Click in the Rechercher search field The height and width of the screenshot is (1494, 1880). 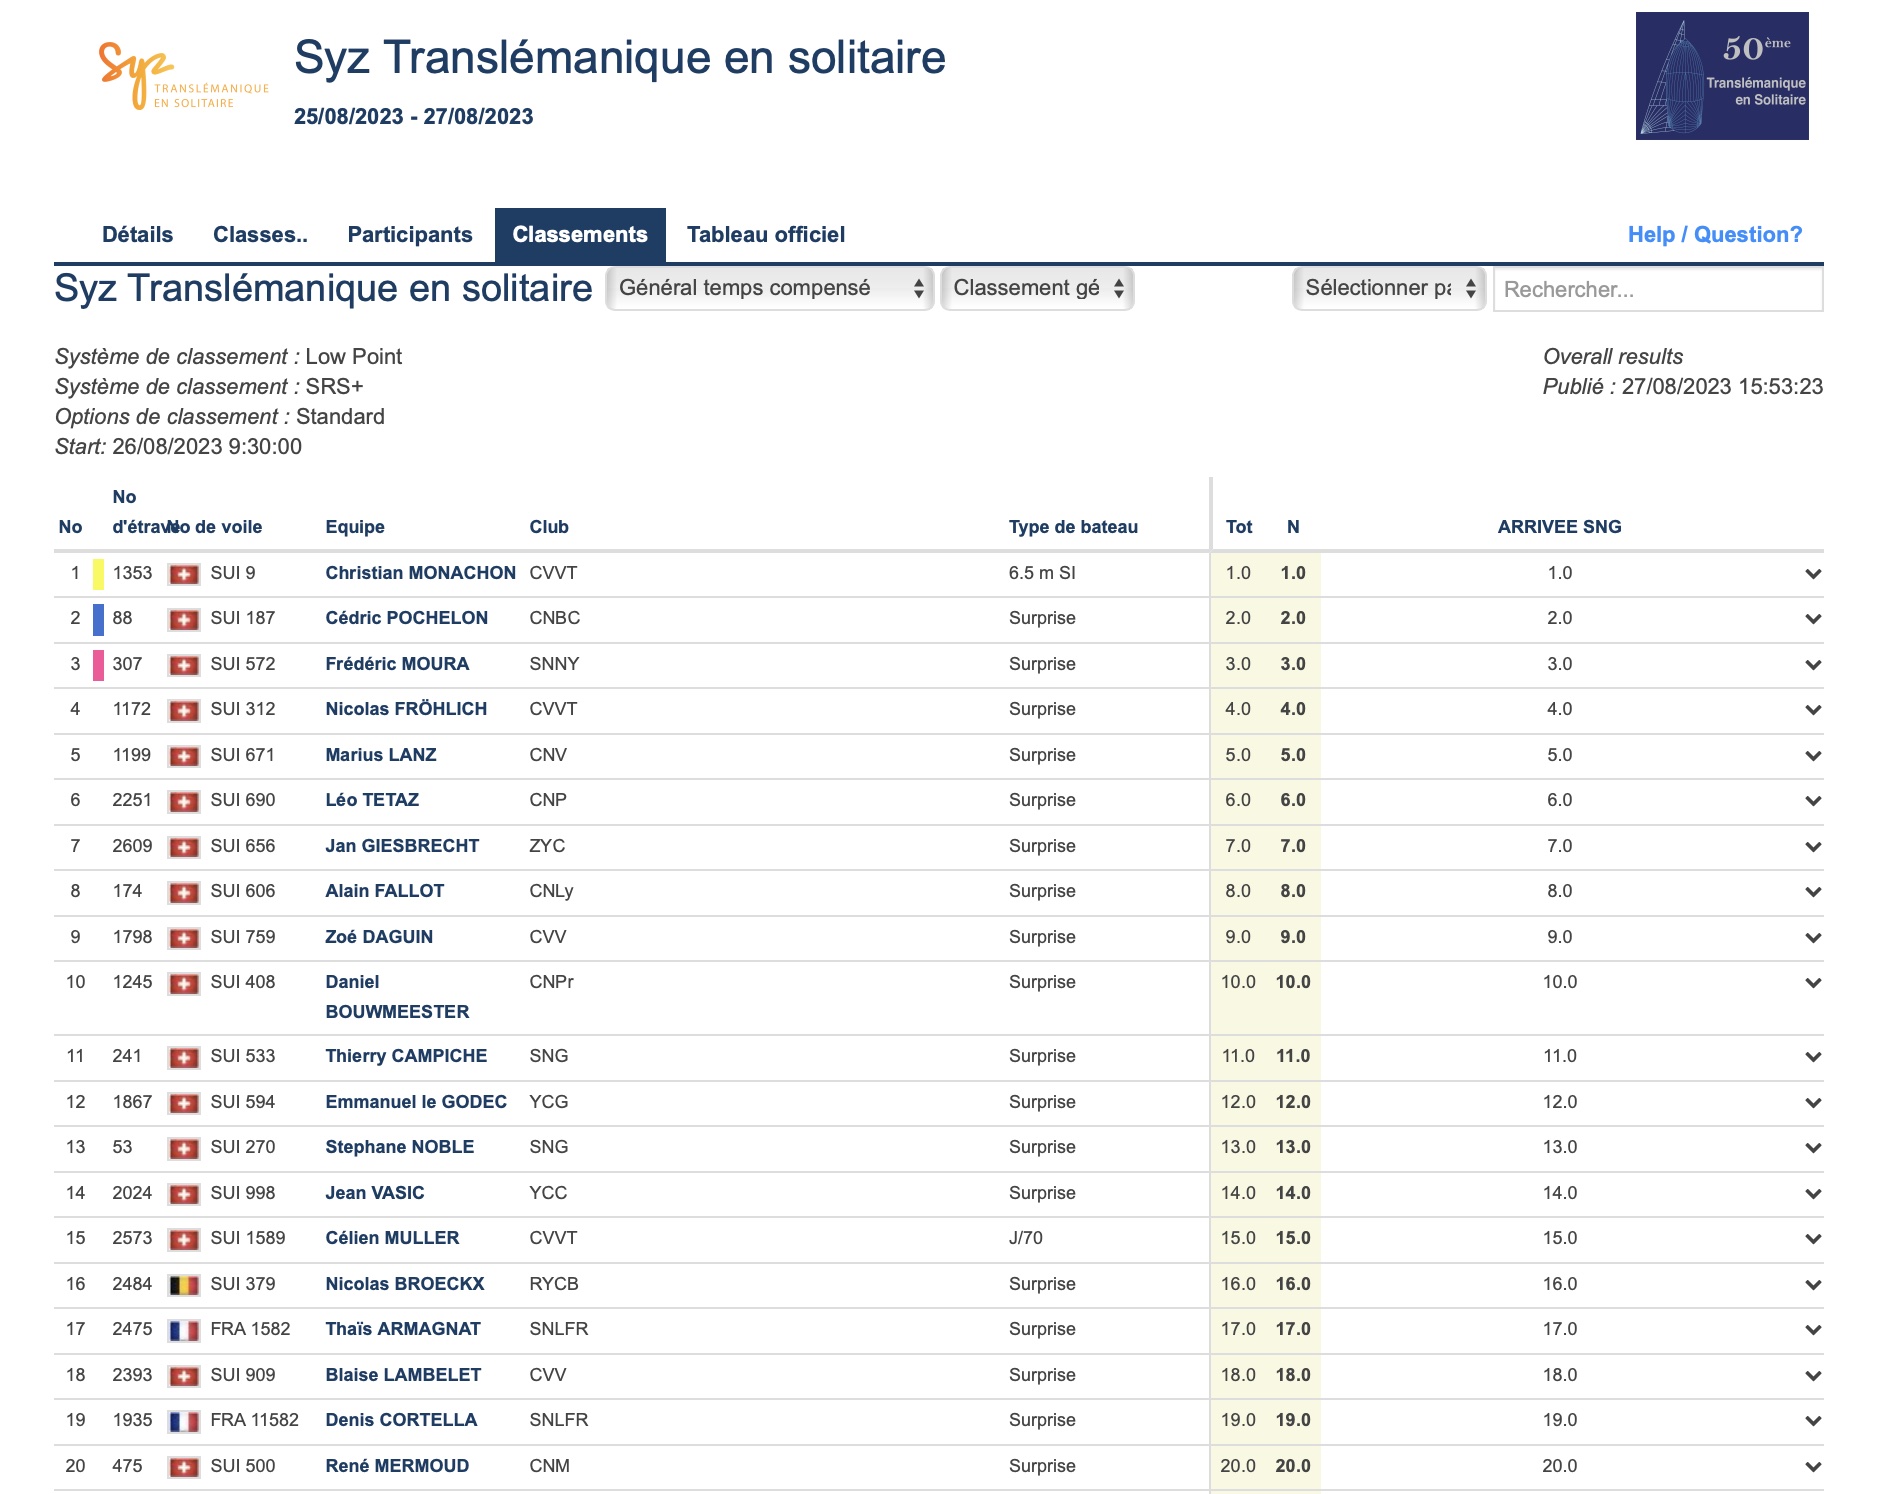point(1657,290)
